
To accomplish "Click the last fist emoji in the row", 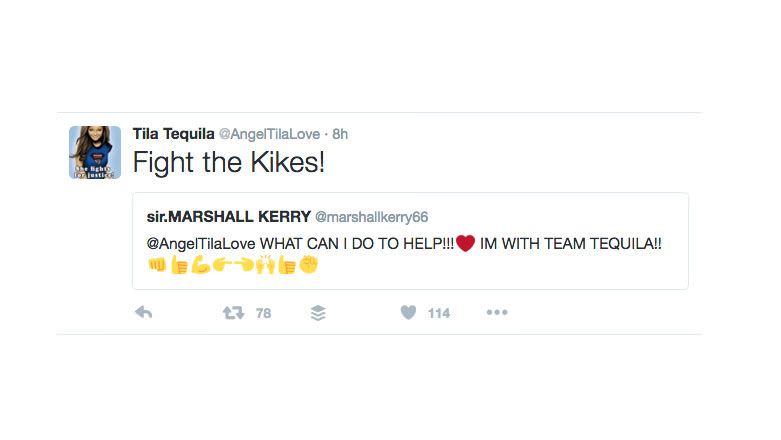I will click(309, 266).
